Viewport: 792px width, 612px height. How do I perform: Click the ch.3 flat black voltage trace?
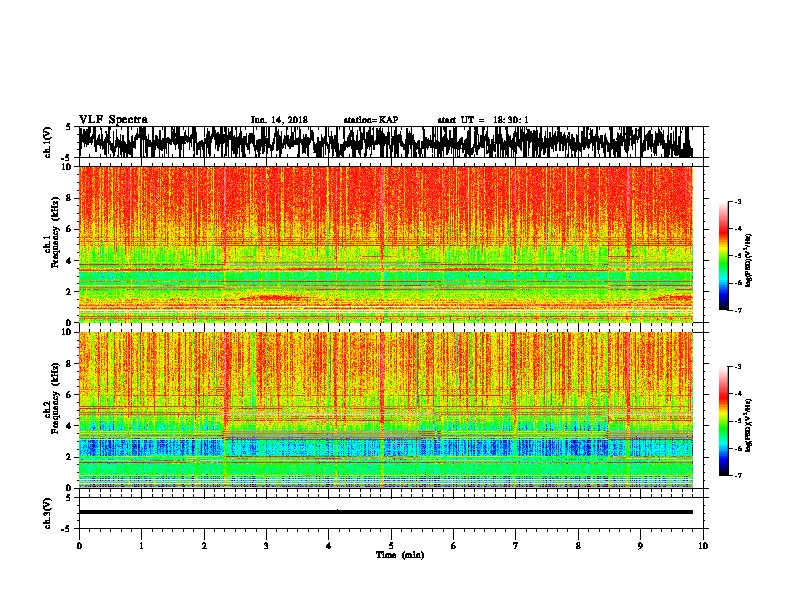pos(386,512)
